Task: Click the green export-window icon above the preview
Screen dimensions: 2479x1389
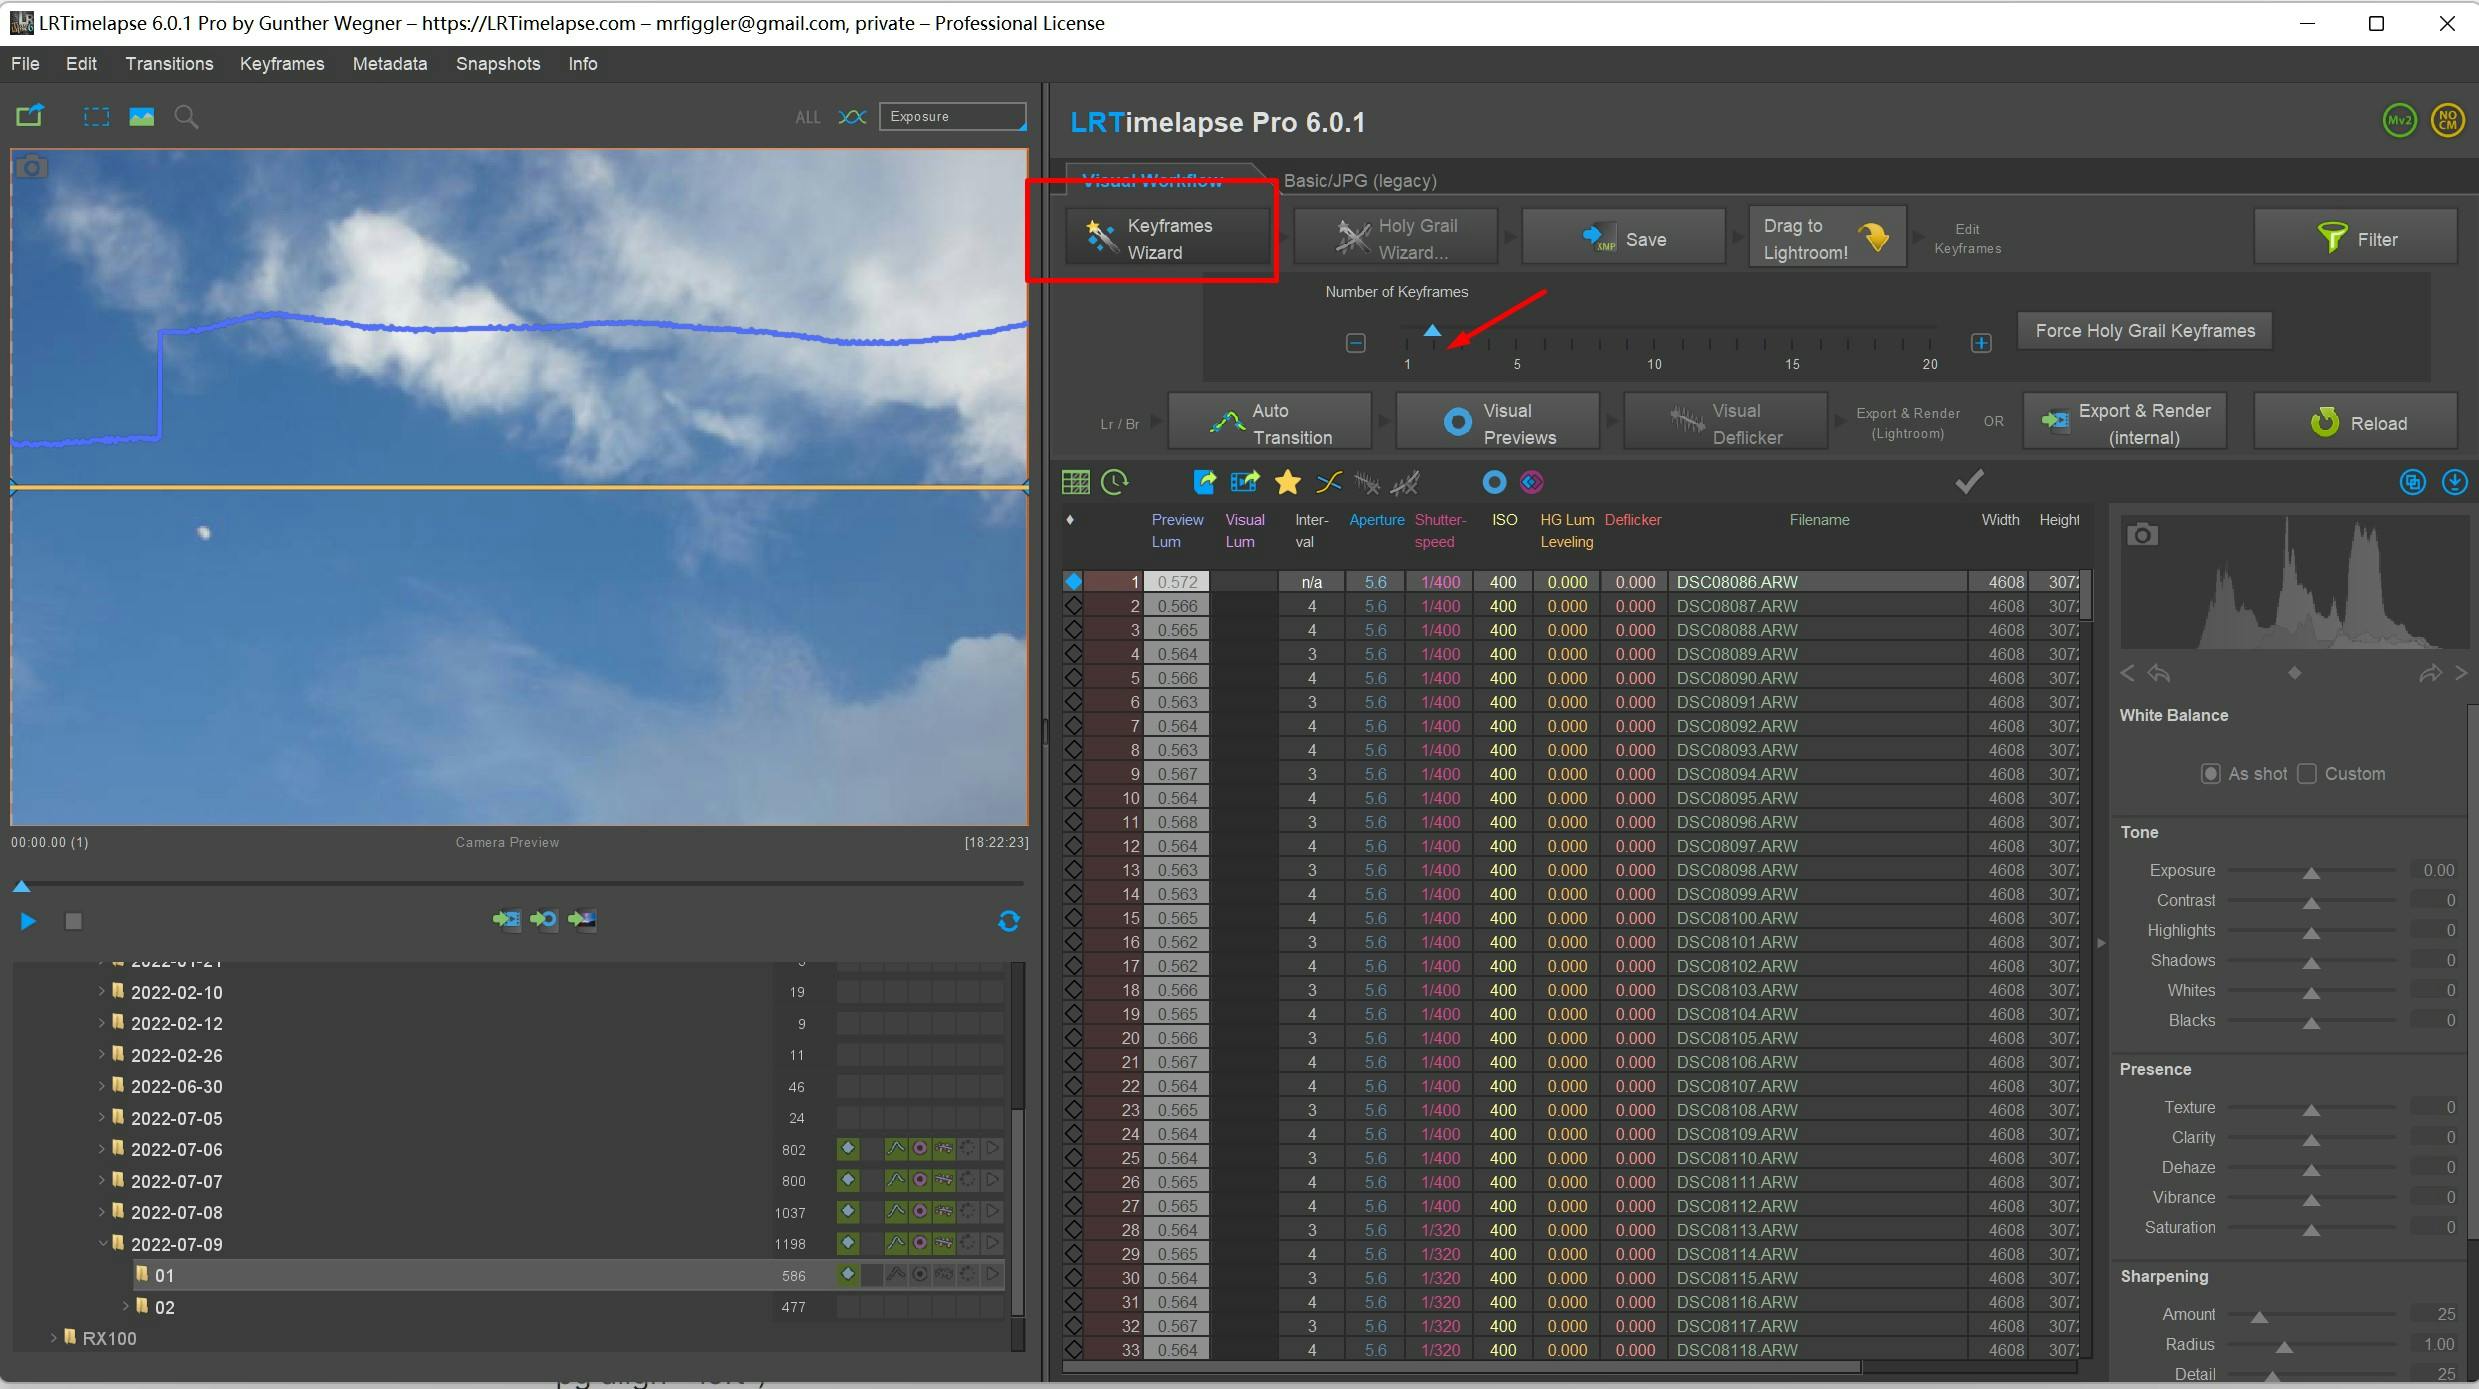Action: click(30, 116)
